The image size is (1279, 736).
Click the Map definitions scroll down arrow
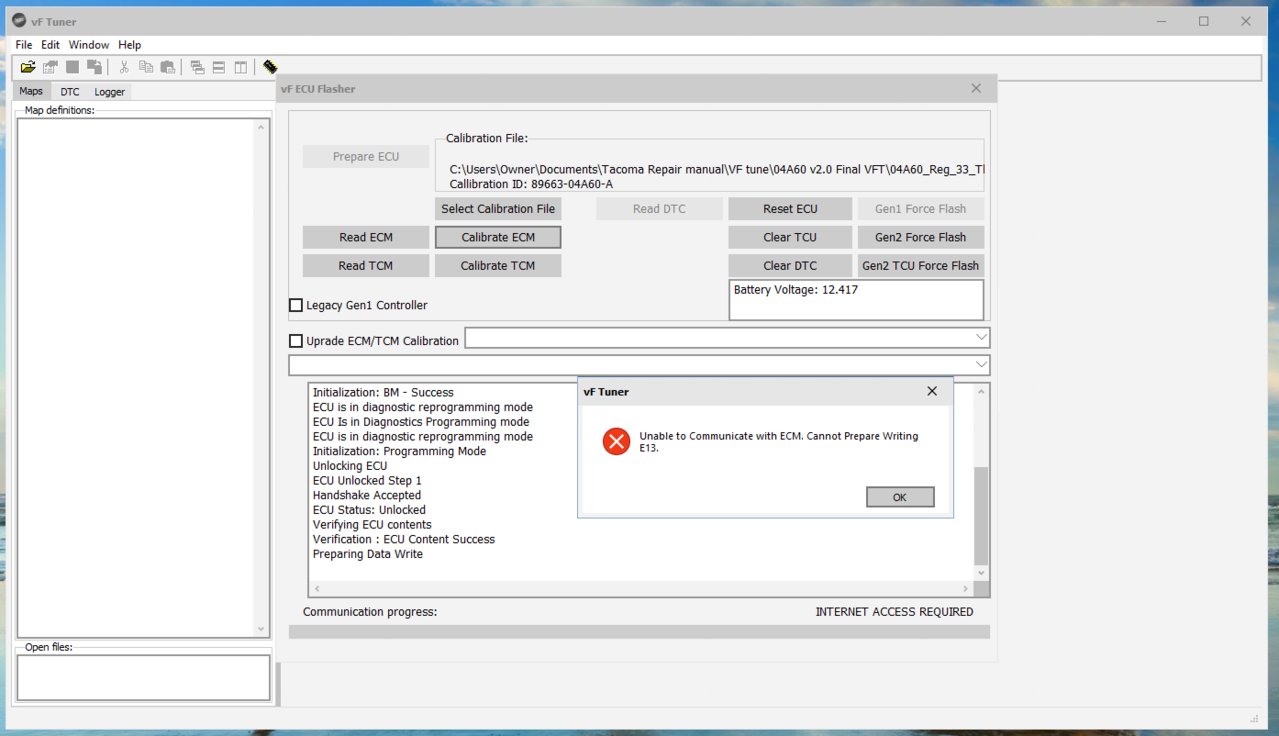[262, 629]
